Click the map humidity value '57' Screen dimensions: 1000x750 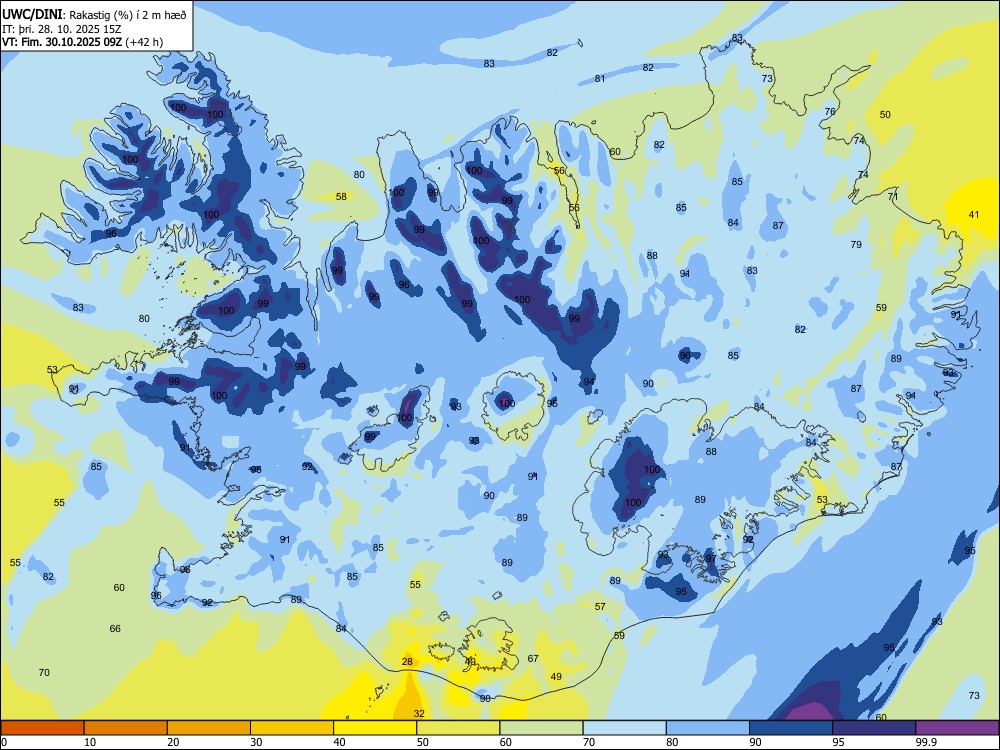tap(600, 607)
